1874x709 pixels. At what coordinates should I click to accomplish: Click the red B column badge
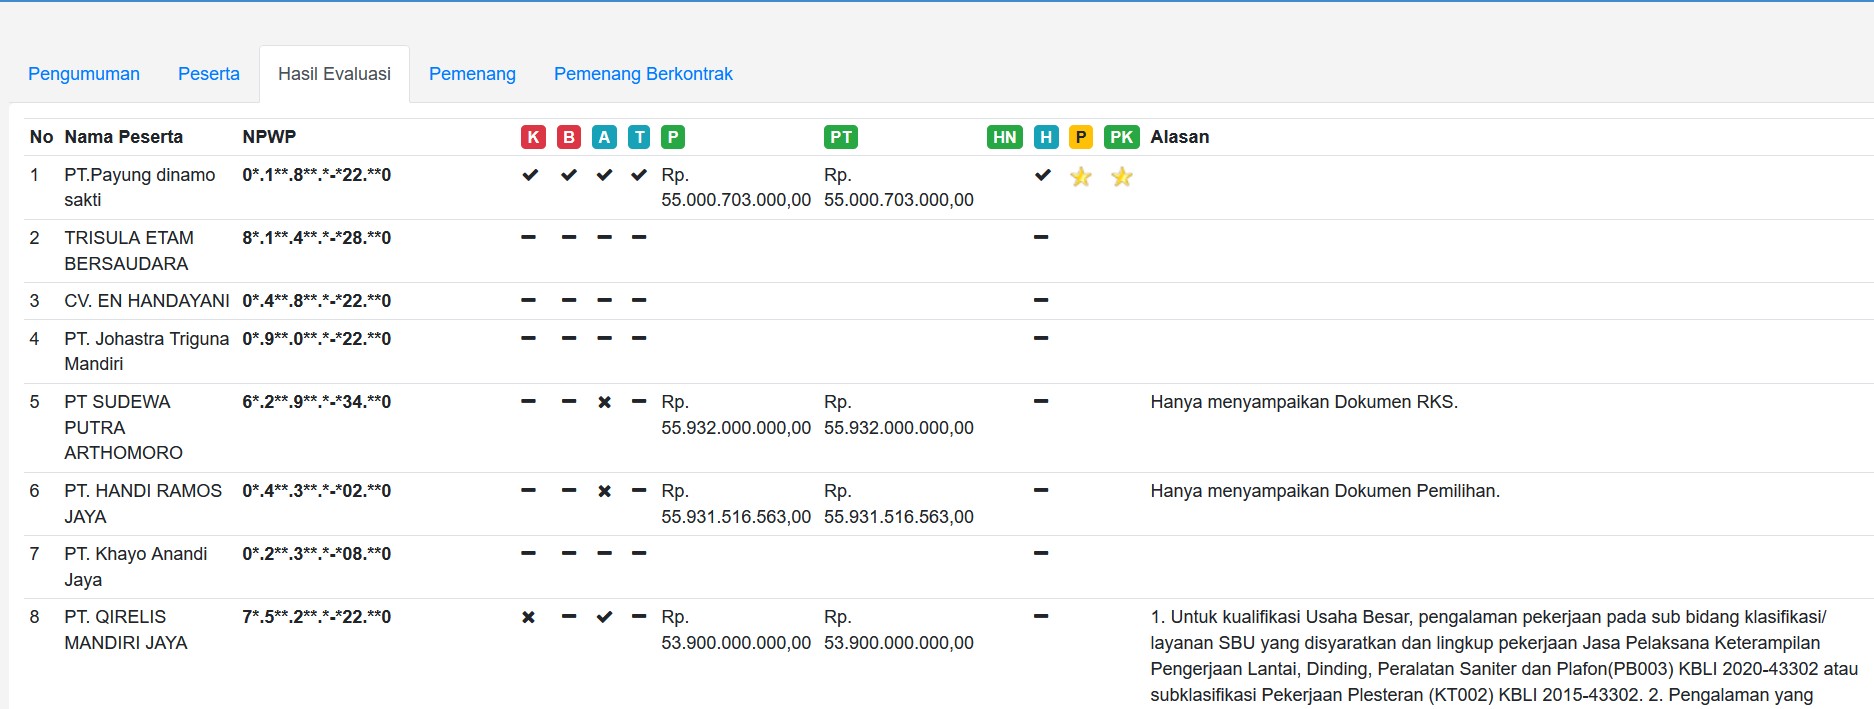568,137
